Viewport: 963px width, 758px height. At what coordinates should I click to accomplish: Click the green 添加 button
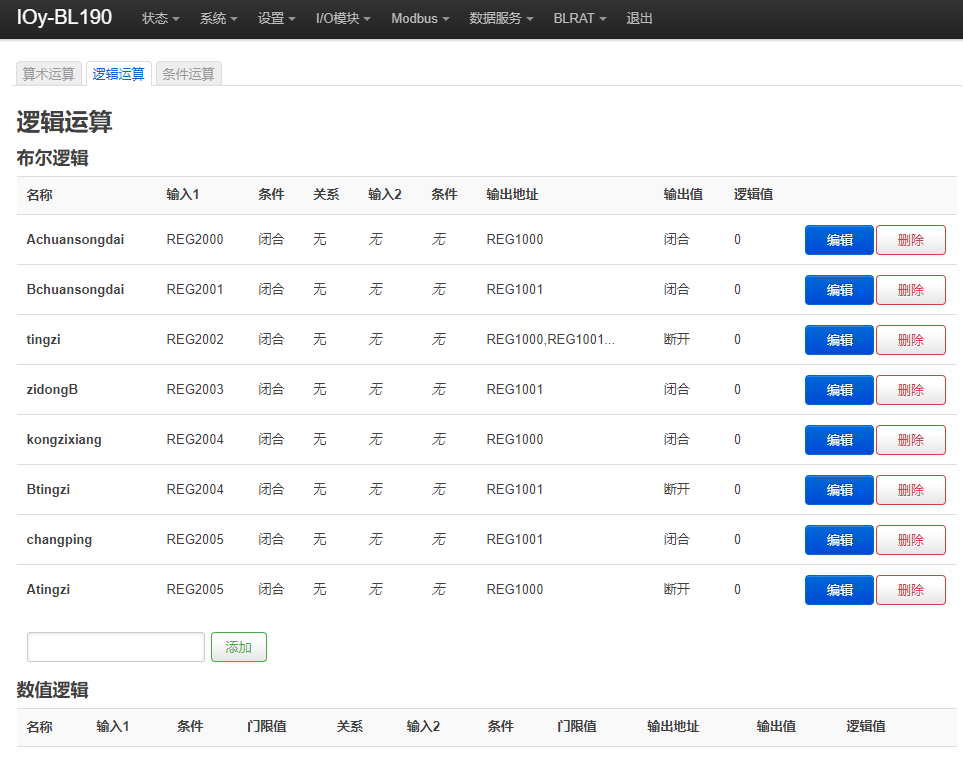(x=239, y=647)
